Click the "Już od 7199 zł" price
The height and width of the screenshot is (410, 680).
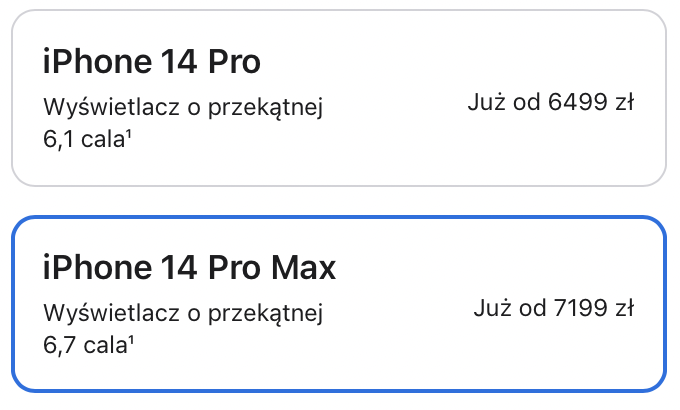554,308
